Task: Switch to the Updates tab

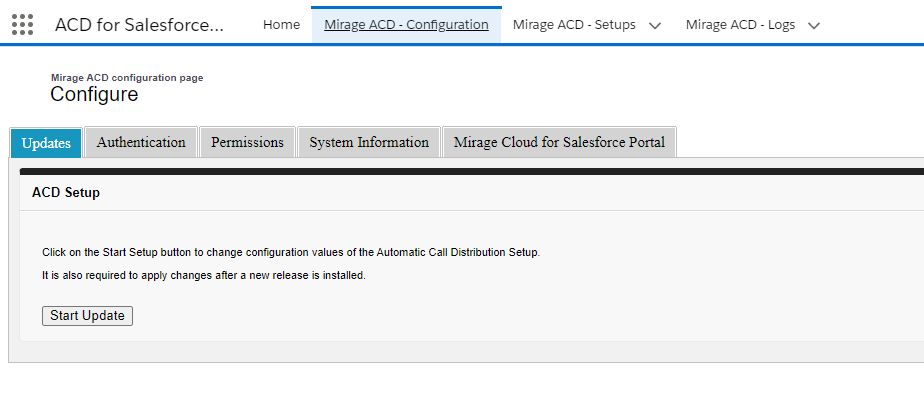Action: point(46,143)
